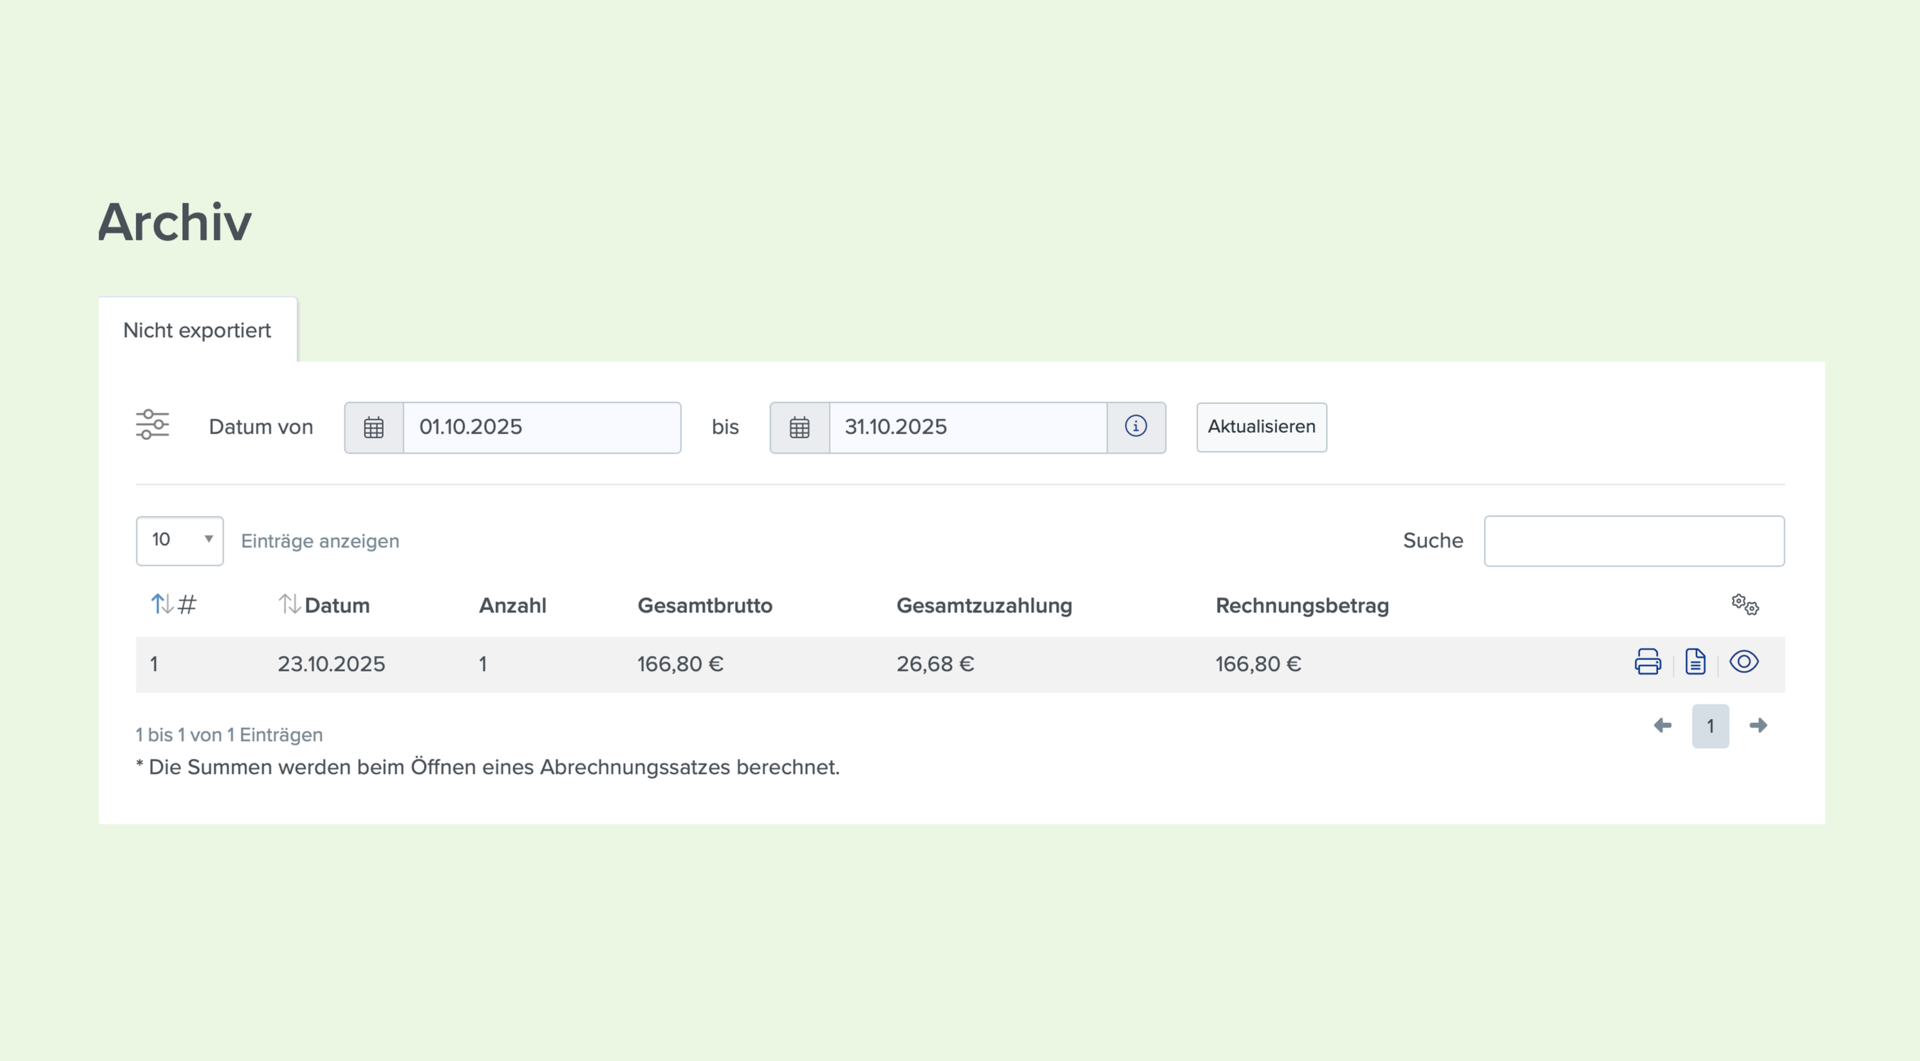Print the 23.10.2025 billing record
Viewport: 1920px width, 1061px height.
(x=1647, y=662)
